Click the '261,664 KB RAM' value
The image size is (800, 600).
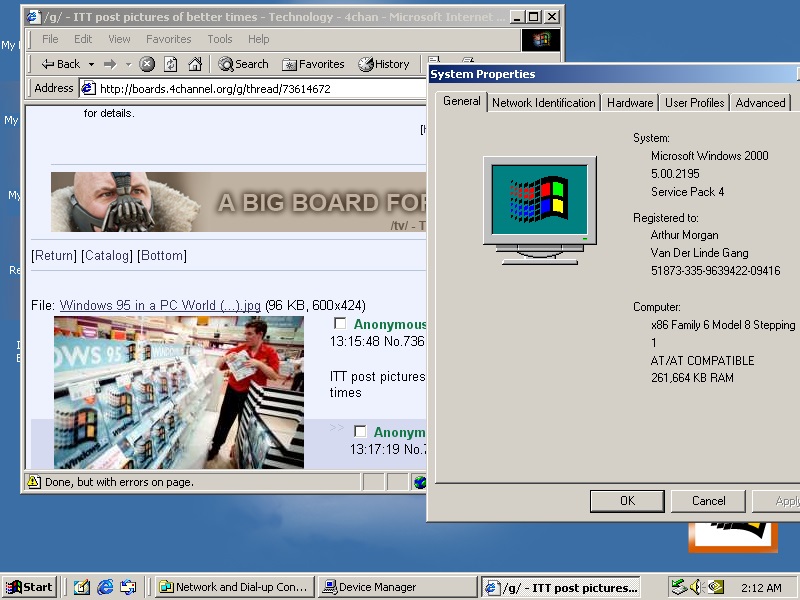coord(692,378)
